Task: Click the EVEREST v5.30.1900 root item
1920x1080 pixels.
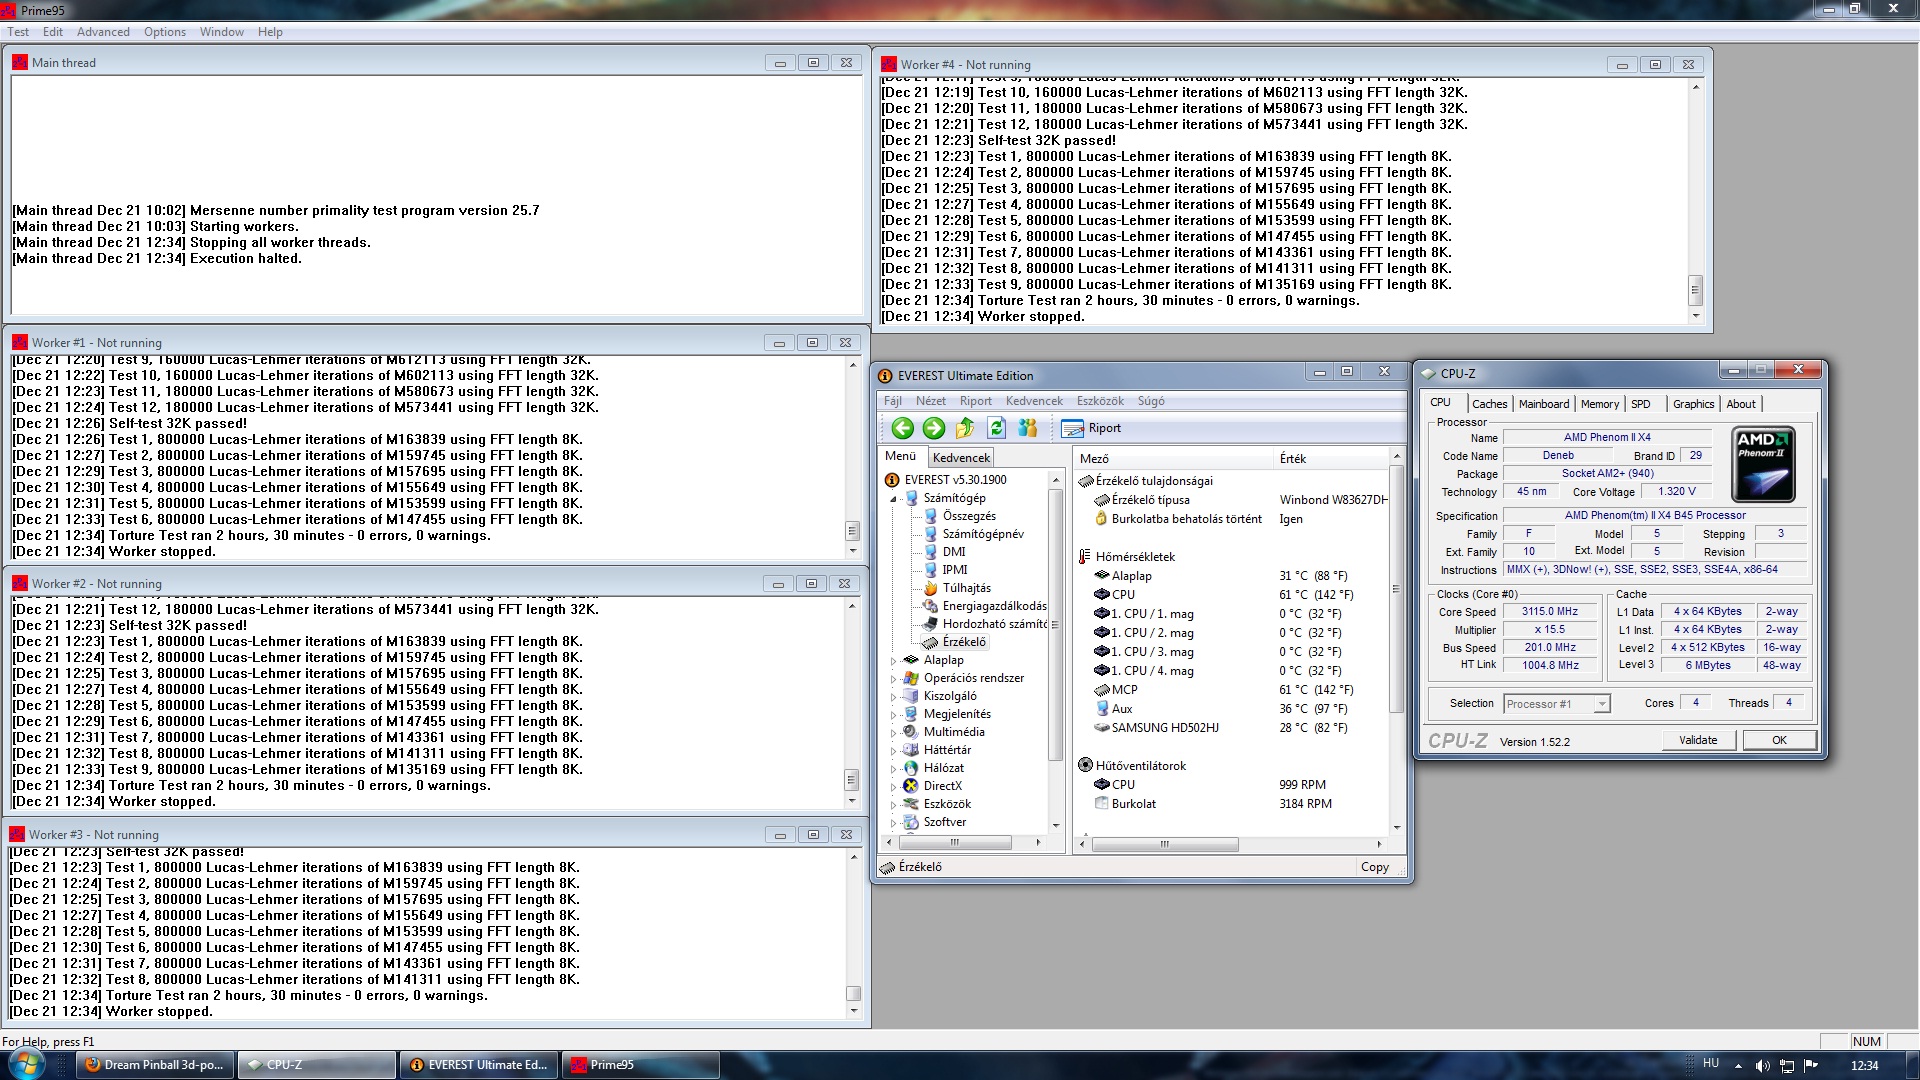Action: (x=946, y=480)
